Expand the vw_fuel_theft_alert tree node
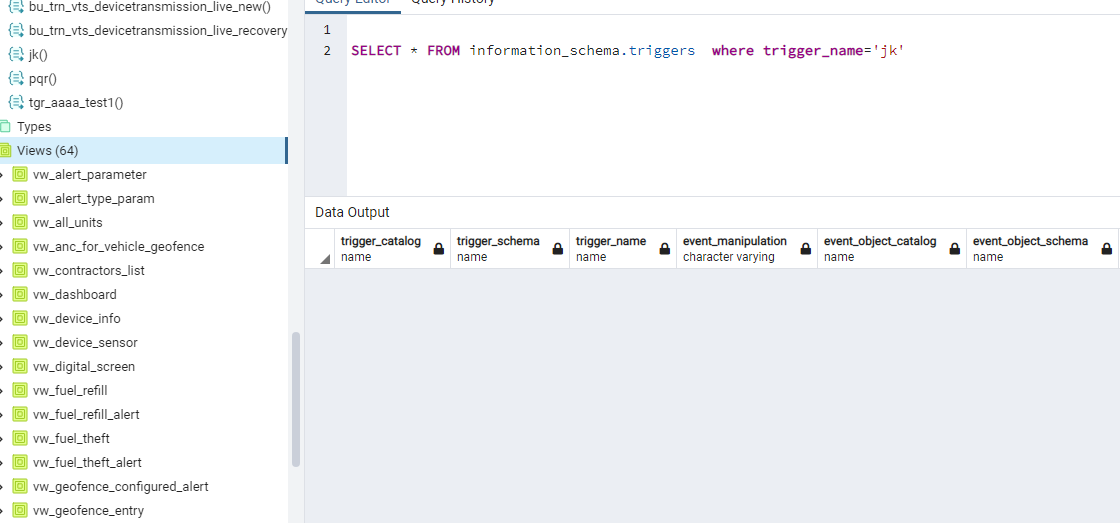 click(2, 463)
